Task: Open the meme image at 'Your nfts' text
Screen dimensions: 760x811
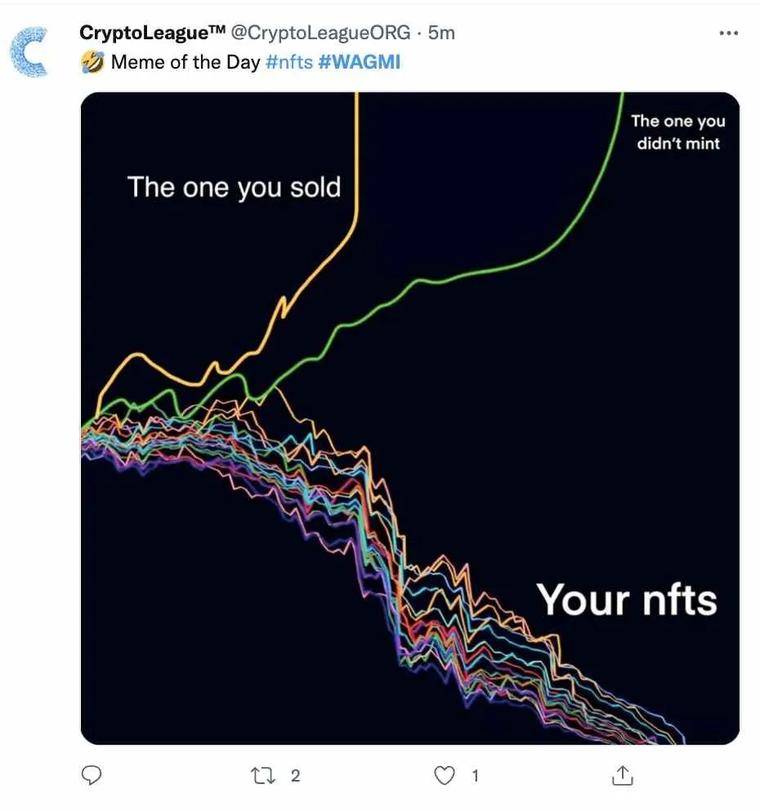Action: [x=627, y=599]
